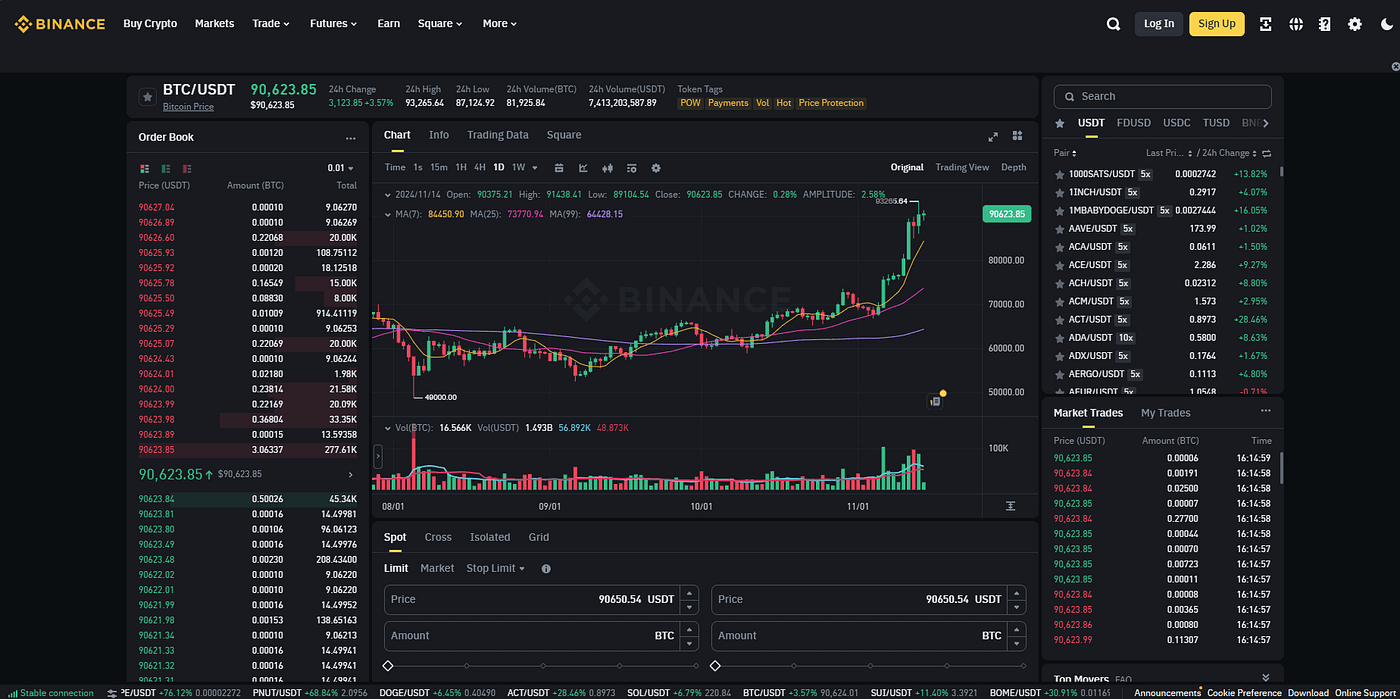Collapse the Vol(BTC) indicator row chevron
Viewport: 1400px width, 699px height.
point(387,428)
